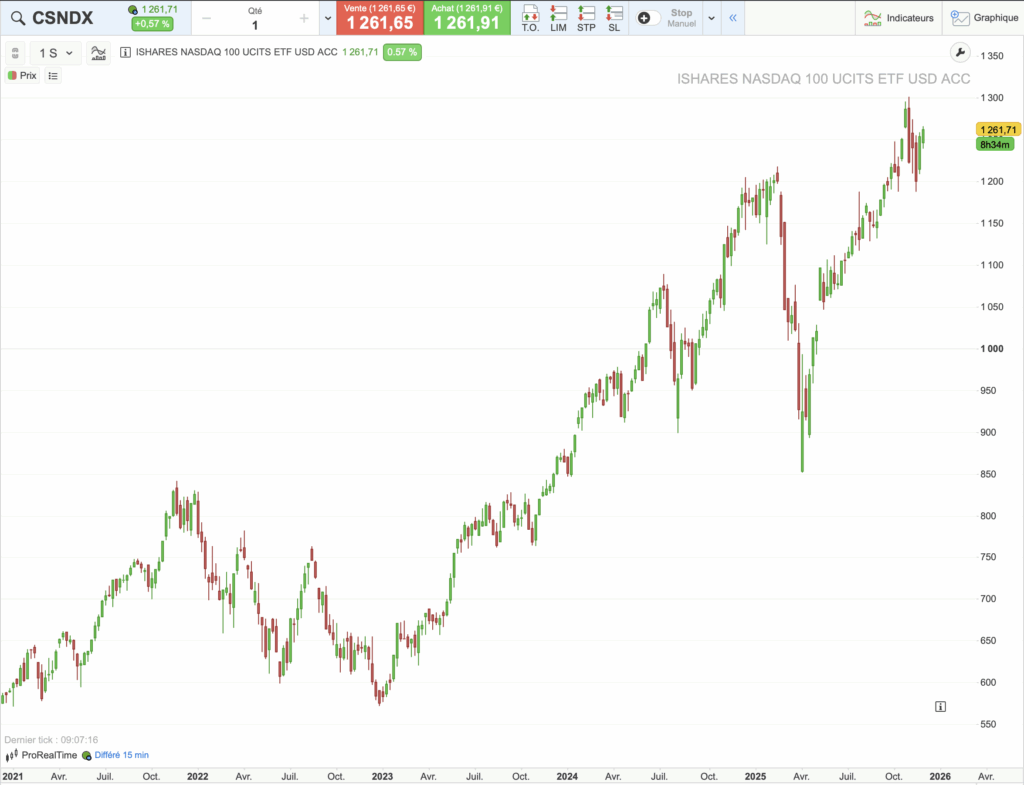Expand the Stop Manuel options chevron
Viewport: 1024px width, 785px height.
(711, 17)
